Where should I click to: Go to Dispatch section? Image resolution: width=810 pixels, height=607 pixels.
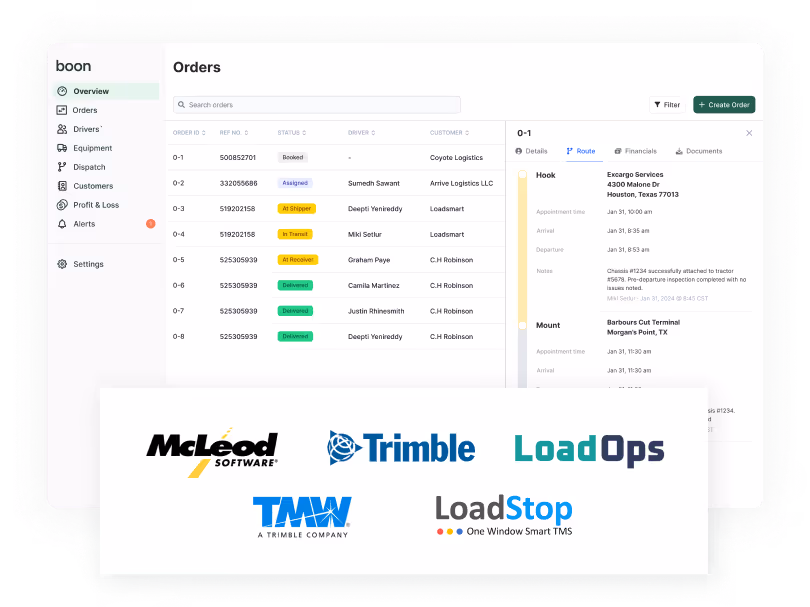coord(89,167)
